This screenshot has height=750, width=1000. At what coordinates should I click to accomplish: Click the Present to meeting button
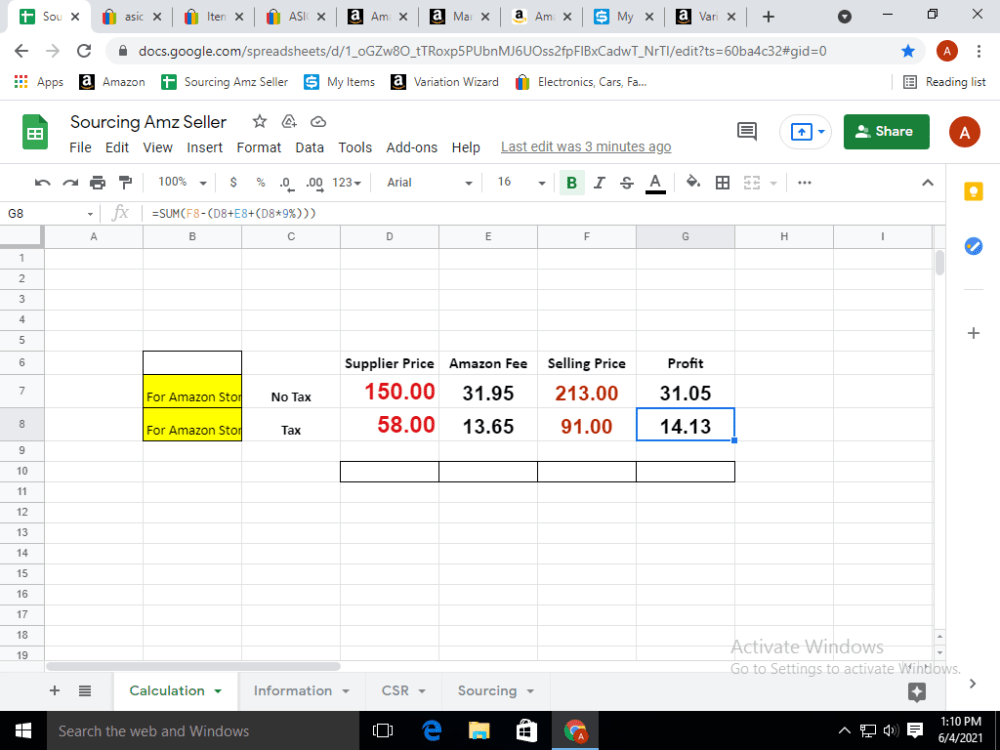coord(805,132)
